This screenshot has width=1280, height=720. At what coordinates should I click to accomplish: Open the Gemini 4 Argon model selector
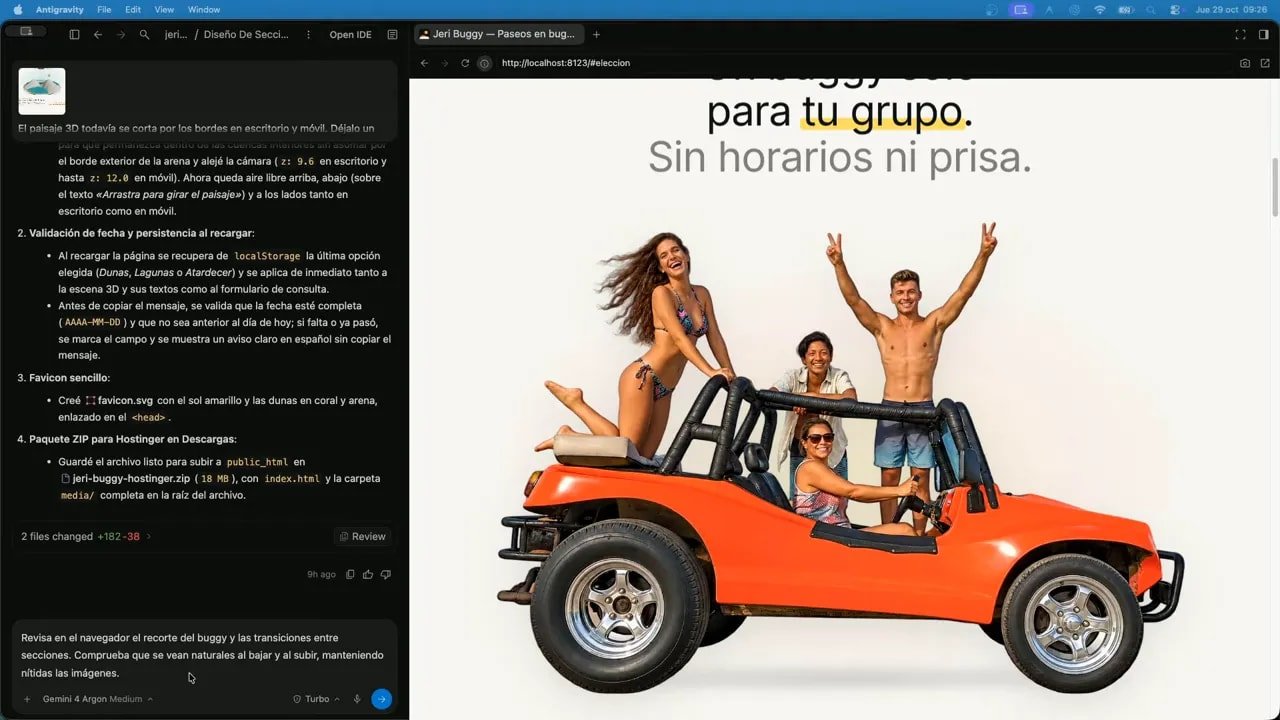(98, 699)
